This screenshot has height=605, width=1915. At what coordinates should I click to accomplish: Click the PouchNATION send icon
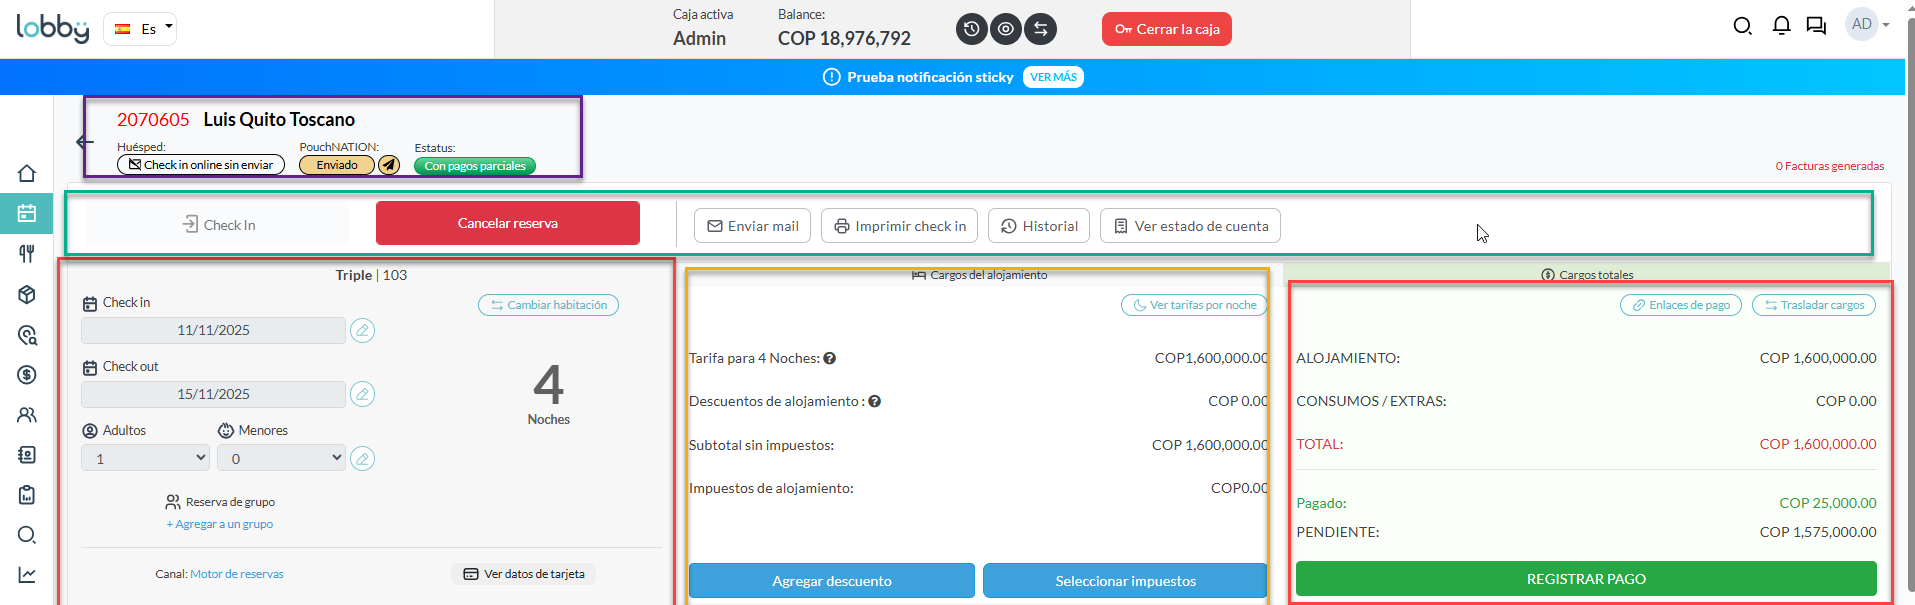click(389, 165)
